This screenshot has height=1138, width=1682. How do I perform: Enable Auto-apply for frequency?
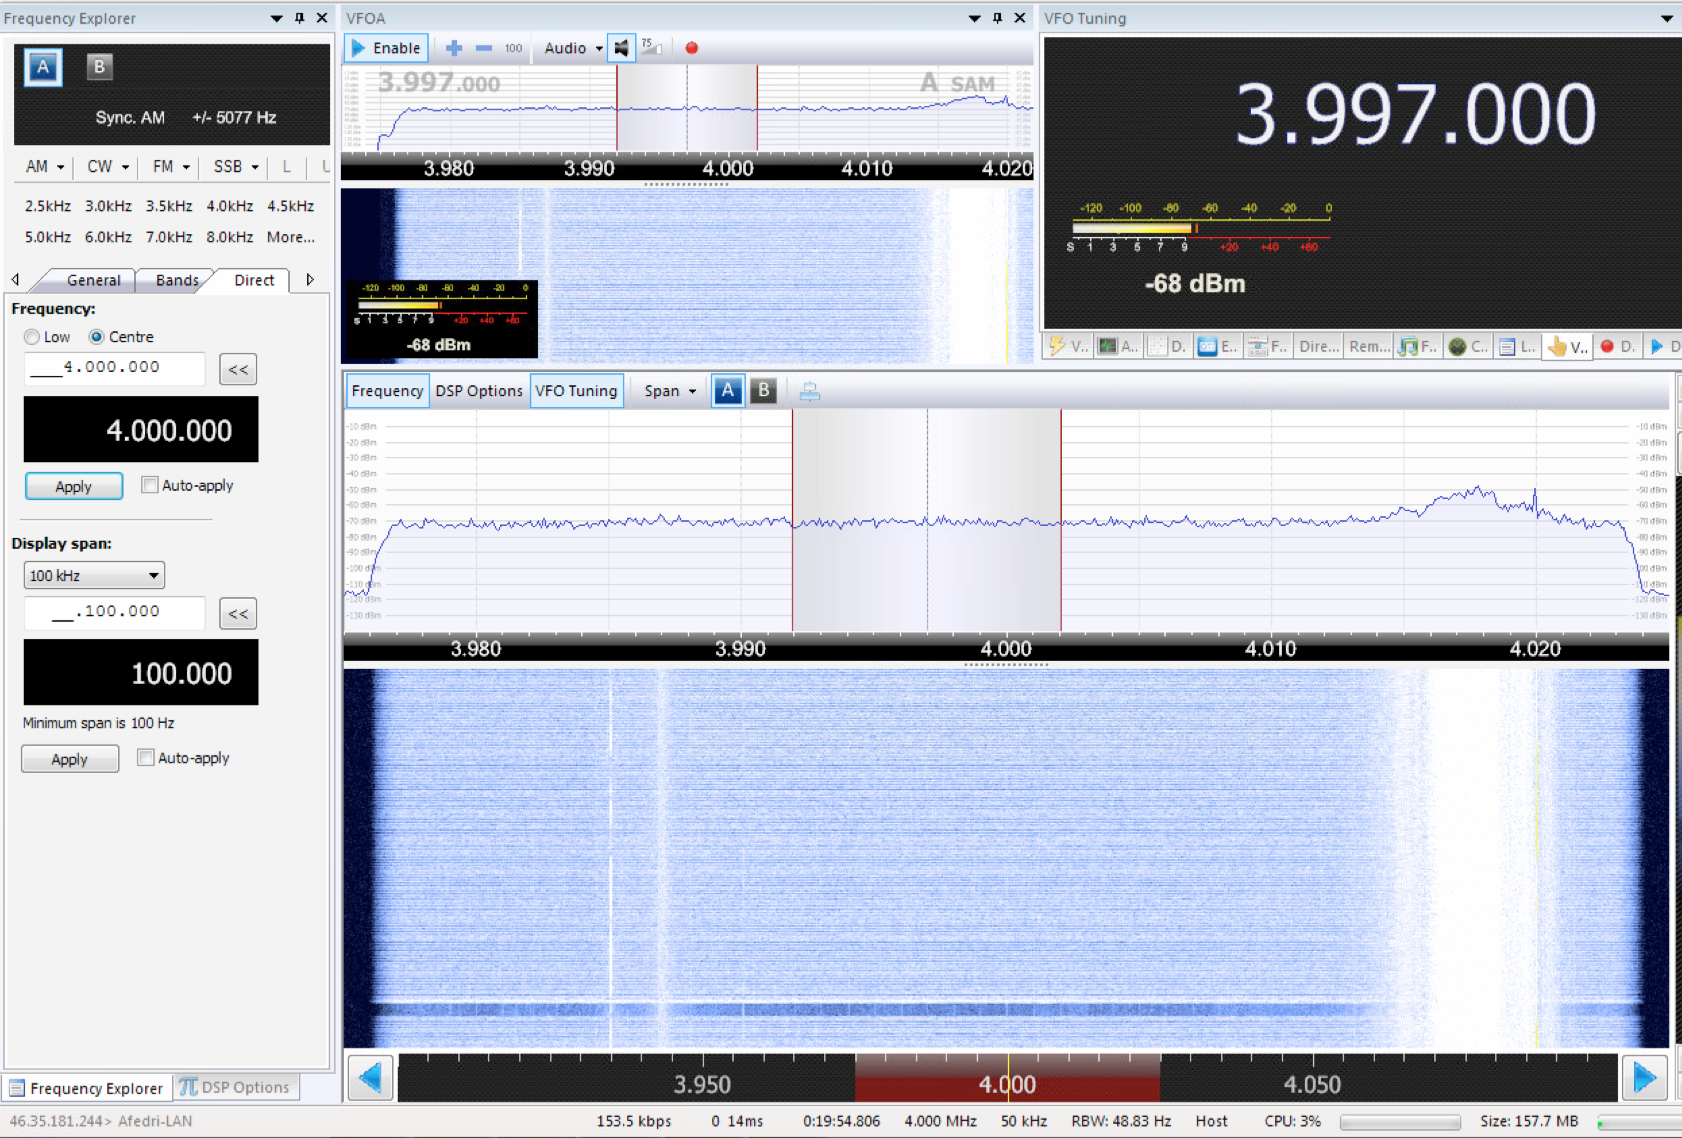point(150,485)
